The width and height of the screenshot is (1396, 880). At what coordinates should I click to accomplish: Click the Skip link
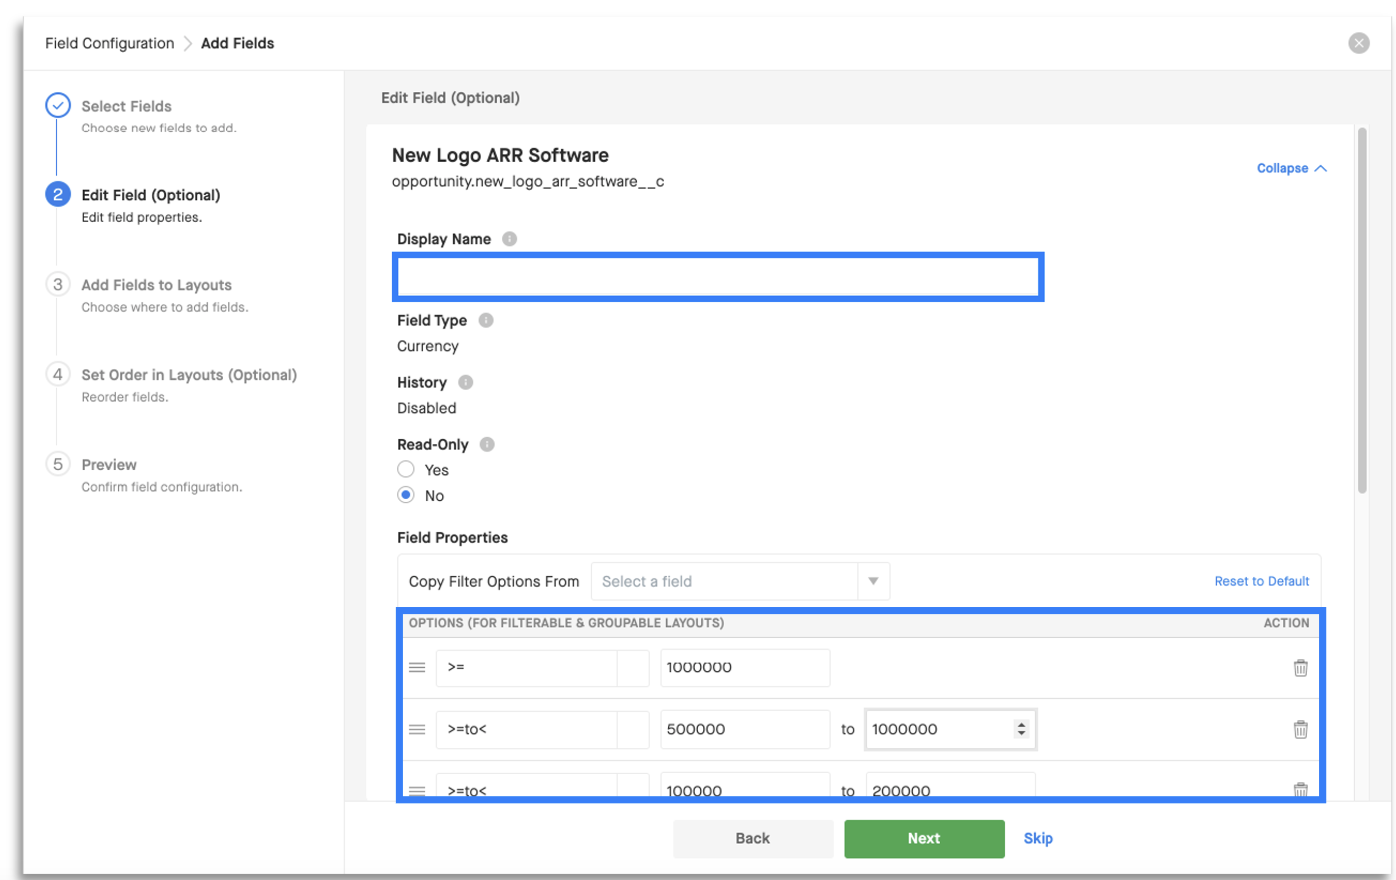click(1038, 839)
